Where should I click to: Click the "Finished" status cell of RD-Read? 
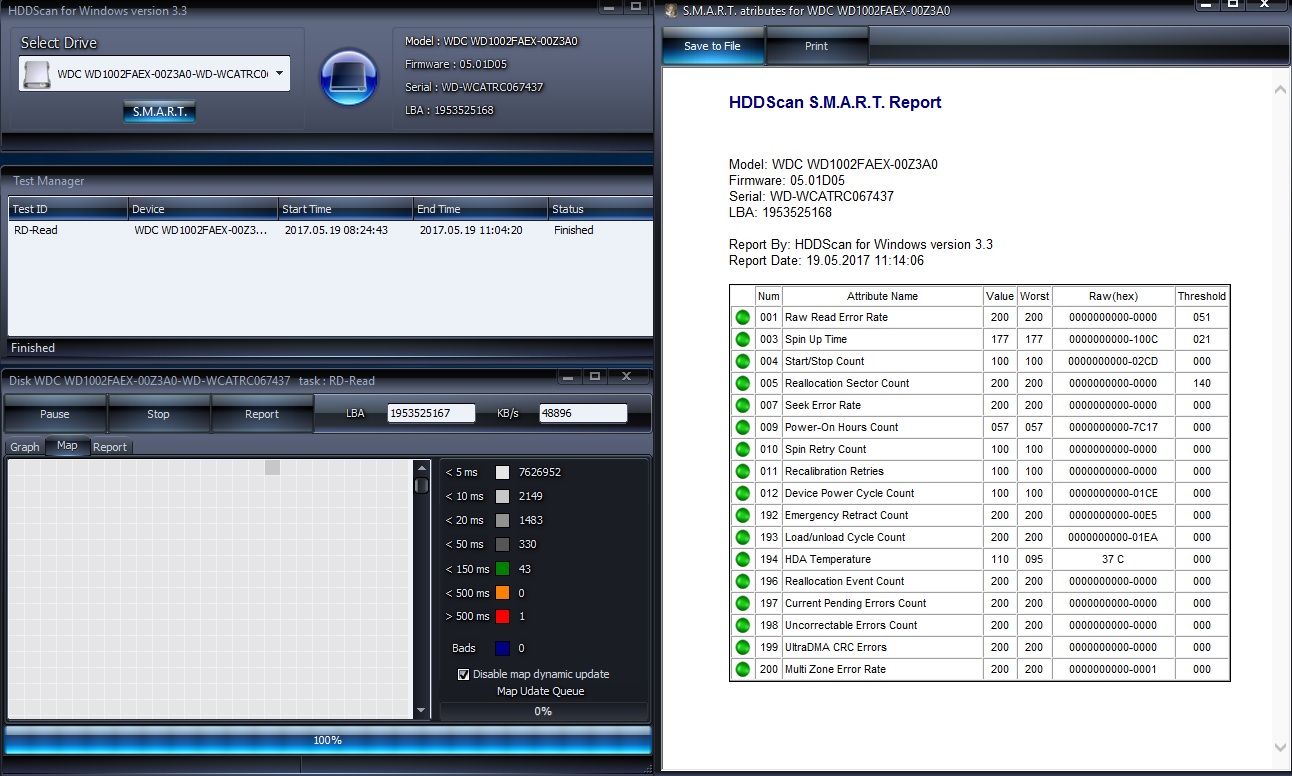point(574,230)
